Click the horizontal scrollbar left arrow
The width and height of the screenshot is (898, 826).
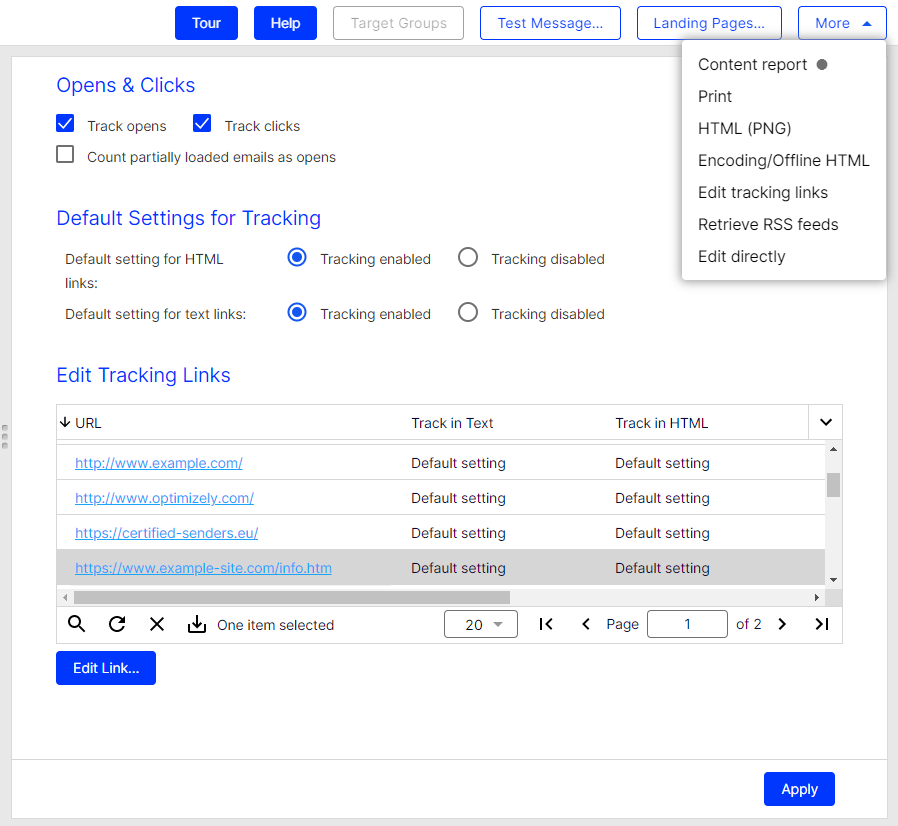[x=65, y=597]
